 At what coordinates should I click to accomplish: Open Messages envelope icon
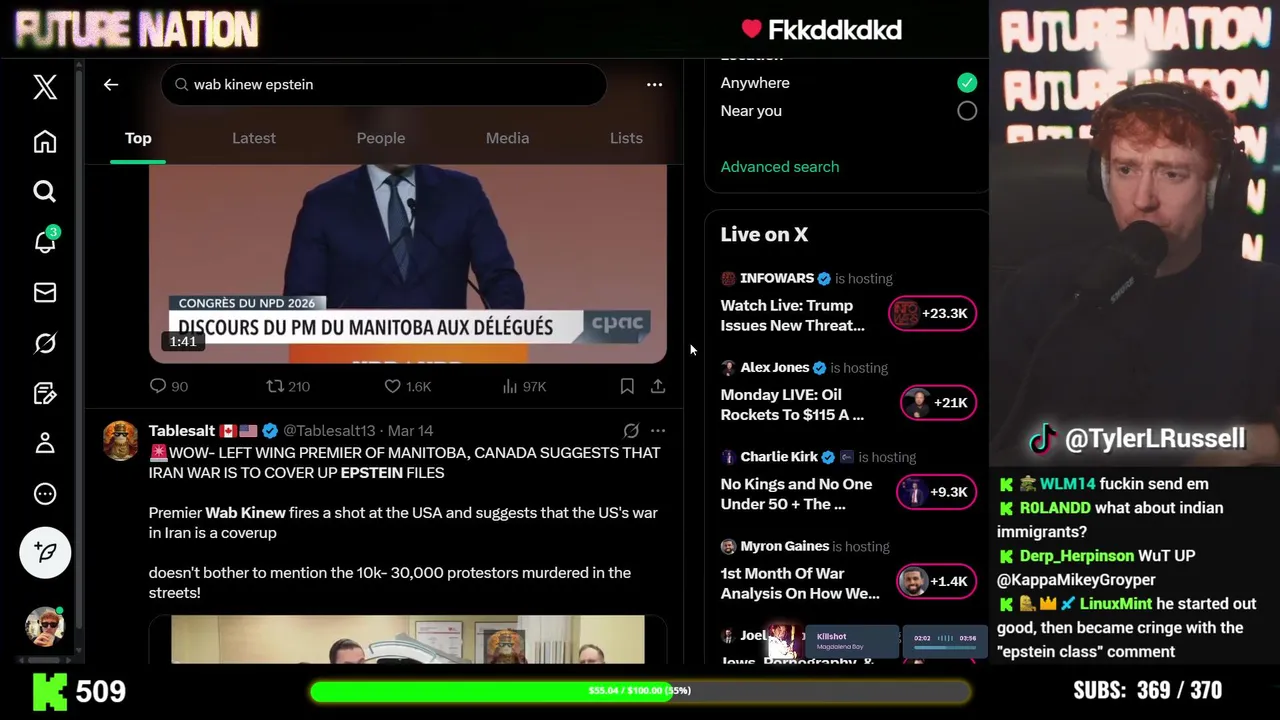click(45, 292)
